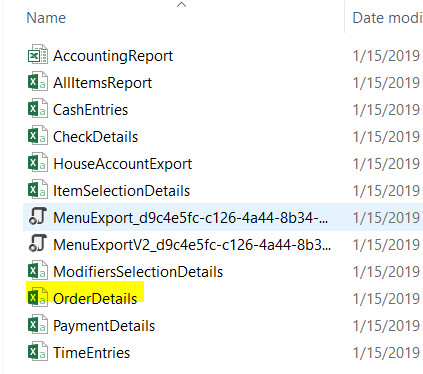
Task: Click the date in the TimeEntries row
Action: [386, 353]
